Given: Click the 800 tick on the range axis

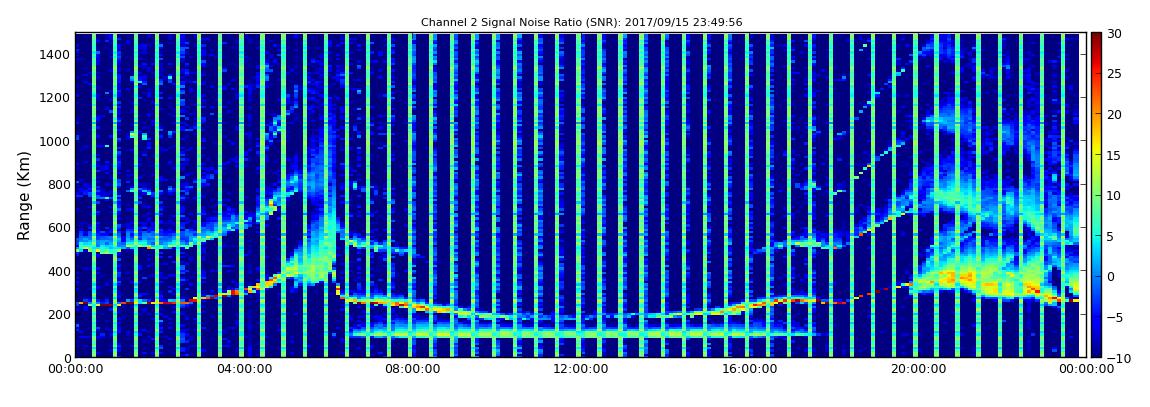Looking at the screenshot, I should click(59, 184).
